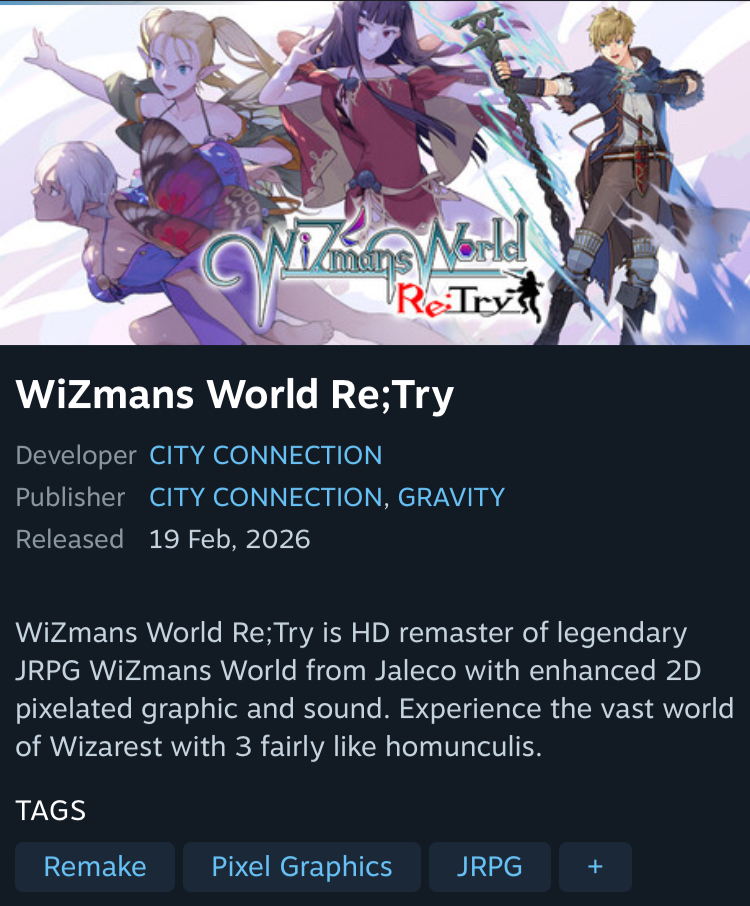Click the WiZmans World Re;Try title heading

point(235,395)
